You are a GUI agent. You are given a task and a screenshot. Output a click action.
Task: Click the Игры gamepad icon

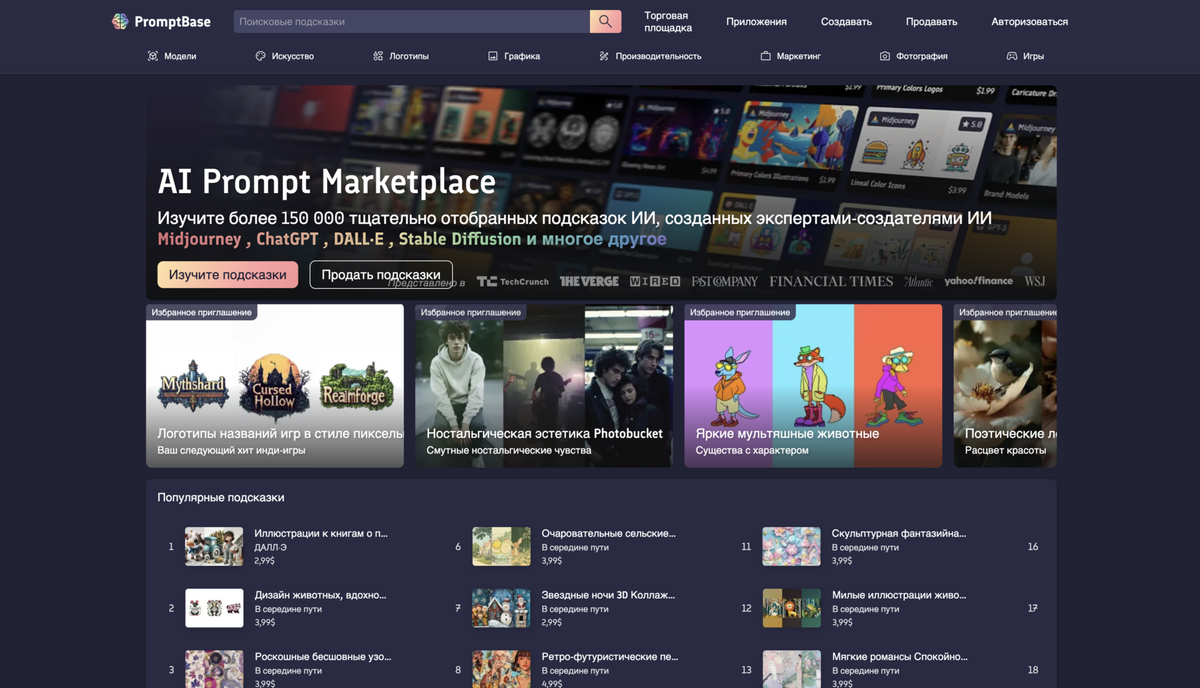(1012, 56)
